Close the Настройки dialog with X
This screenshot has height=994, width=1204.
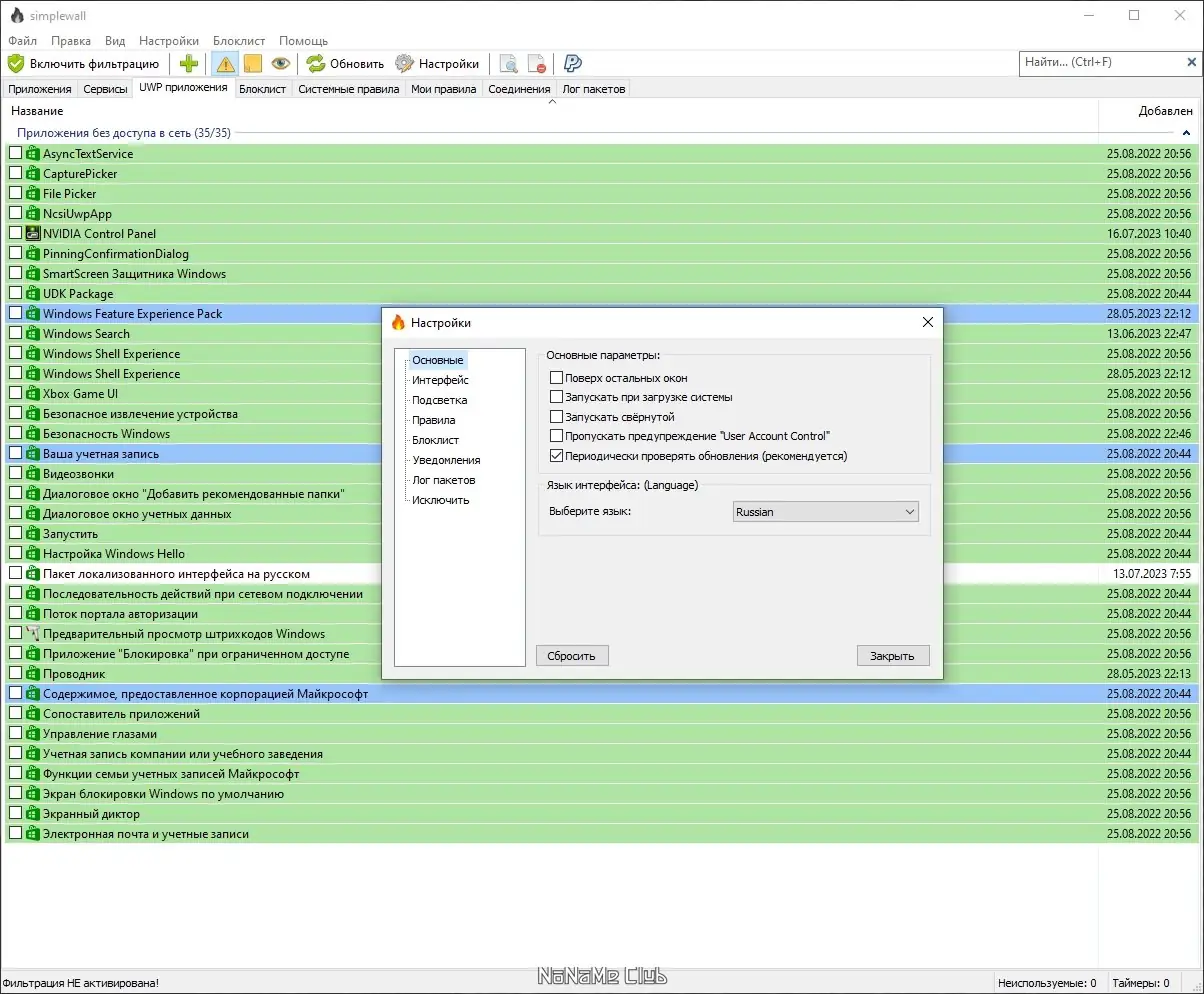(x=927, y=322)
